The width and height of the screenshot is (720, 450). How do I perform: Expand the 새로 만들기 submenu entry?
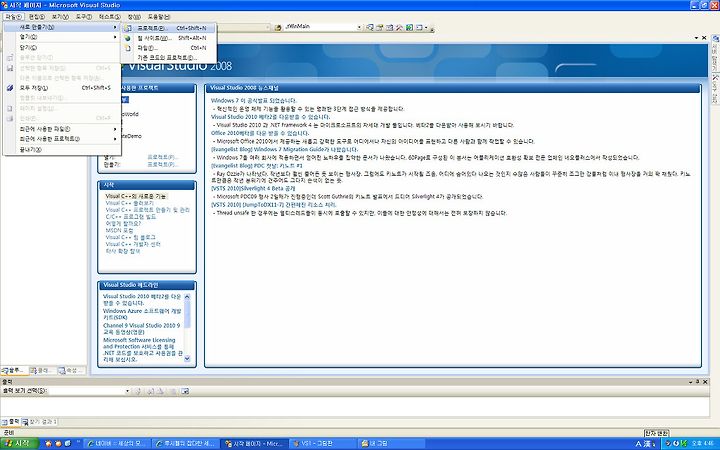(62, 27)
